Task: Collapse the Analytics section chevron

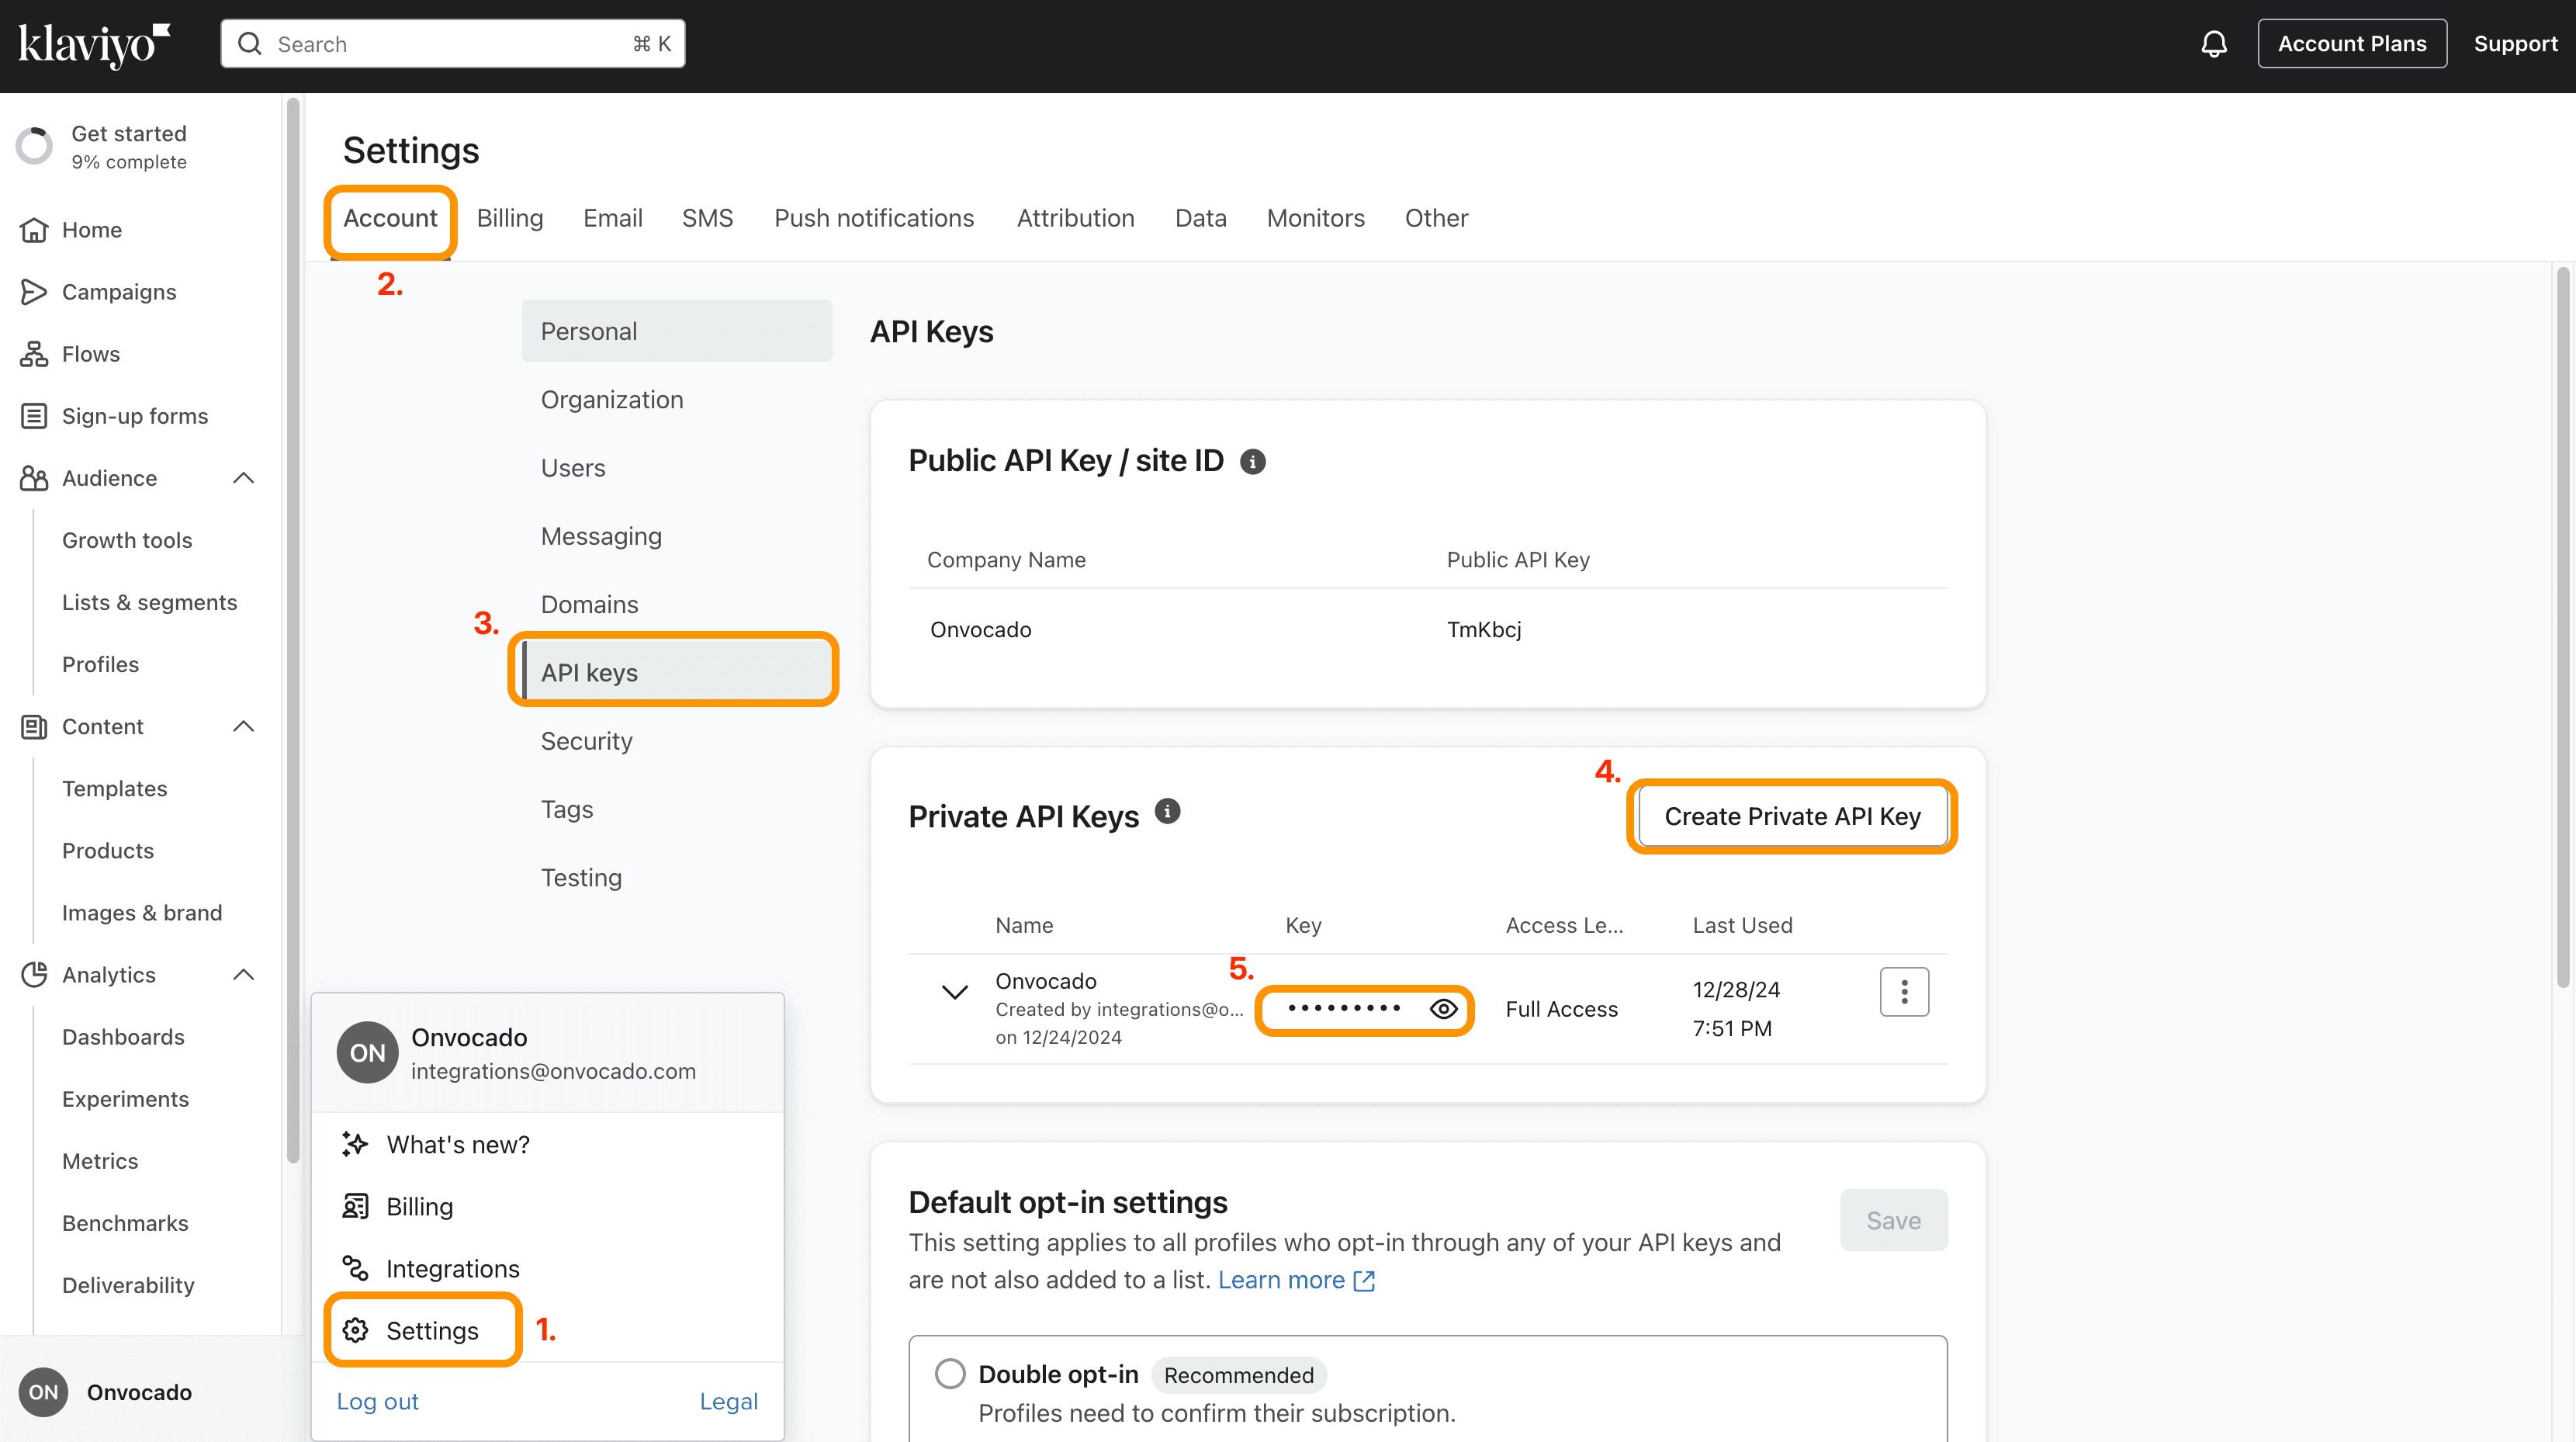Action: 243,975
